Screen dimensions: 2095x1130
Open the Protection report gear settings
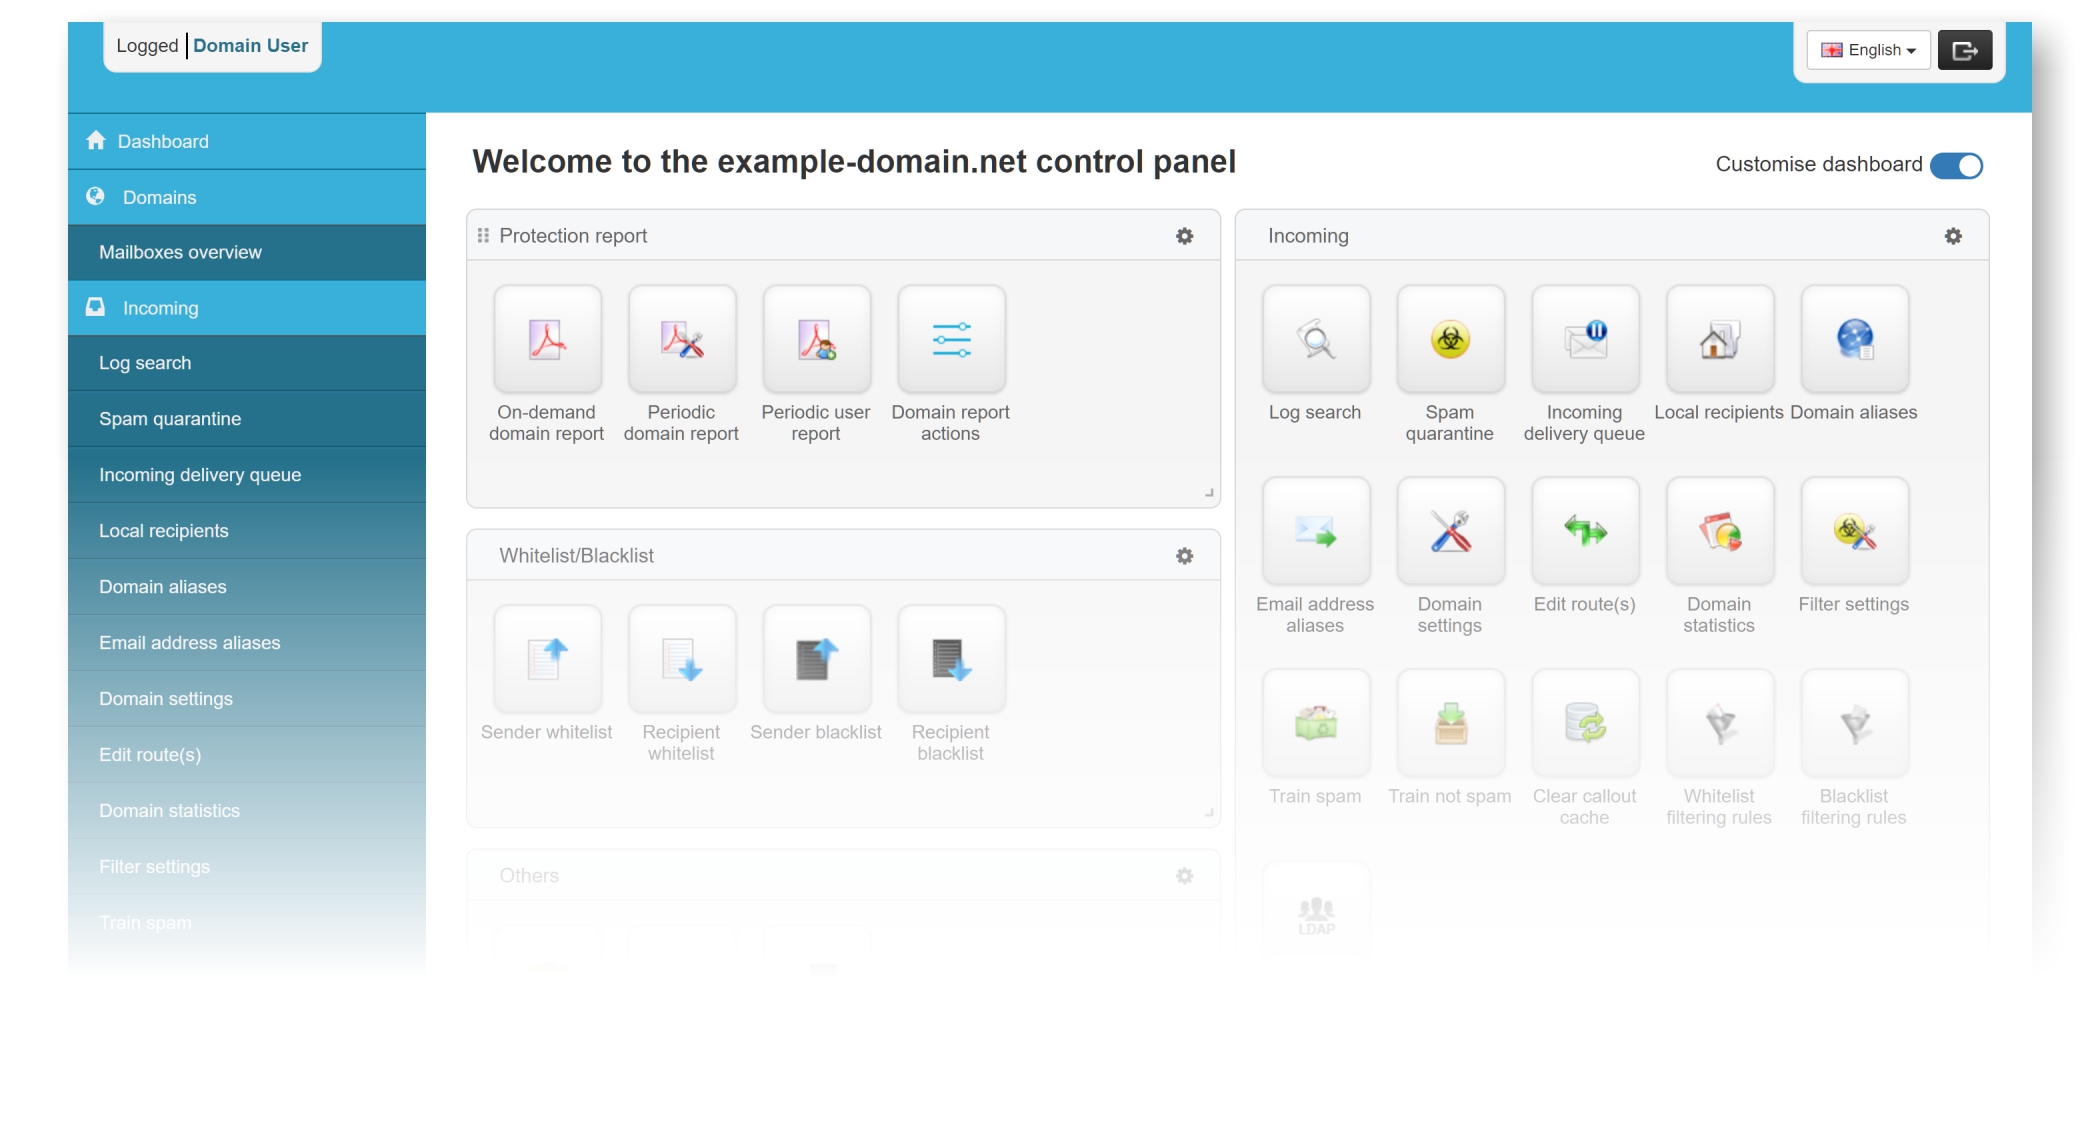pos(1184,237)
